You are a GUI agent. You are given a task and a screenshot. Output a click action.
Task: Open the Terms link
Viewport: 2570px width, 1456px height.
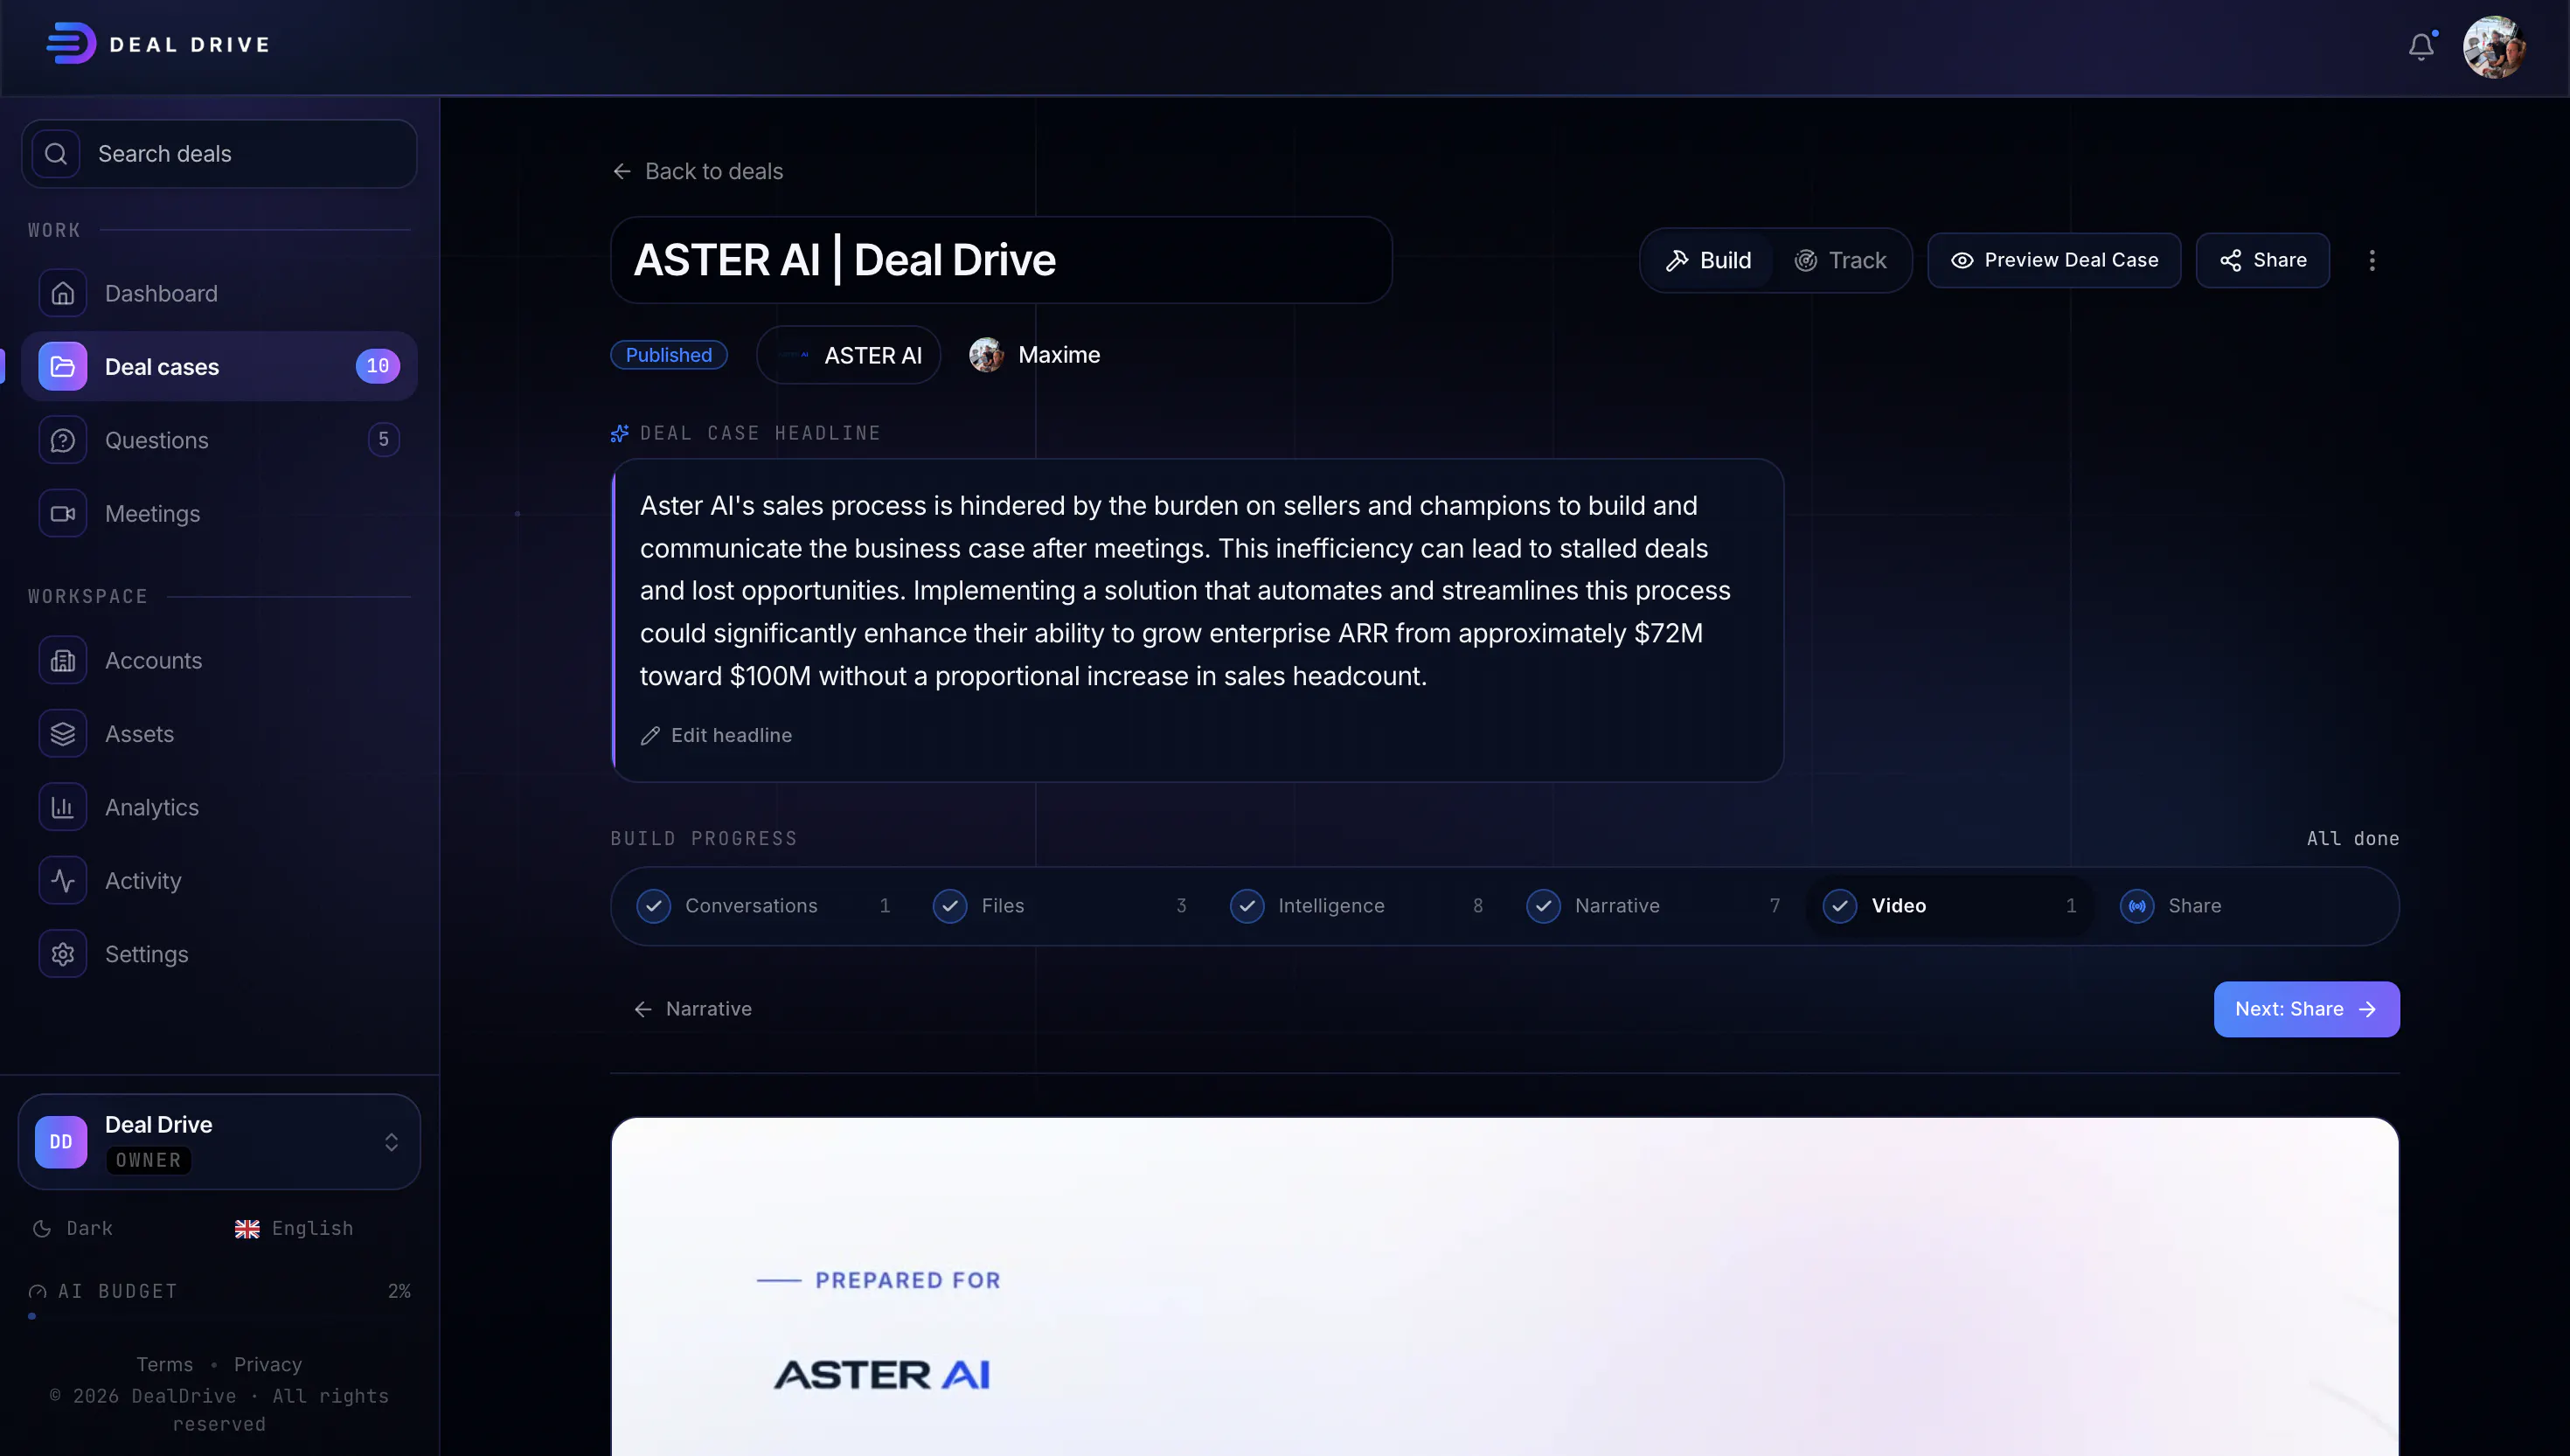coord(164,1364)
